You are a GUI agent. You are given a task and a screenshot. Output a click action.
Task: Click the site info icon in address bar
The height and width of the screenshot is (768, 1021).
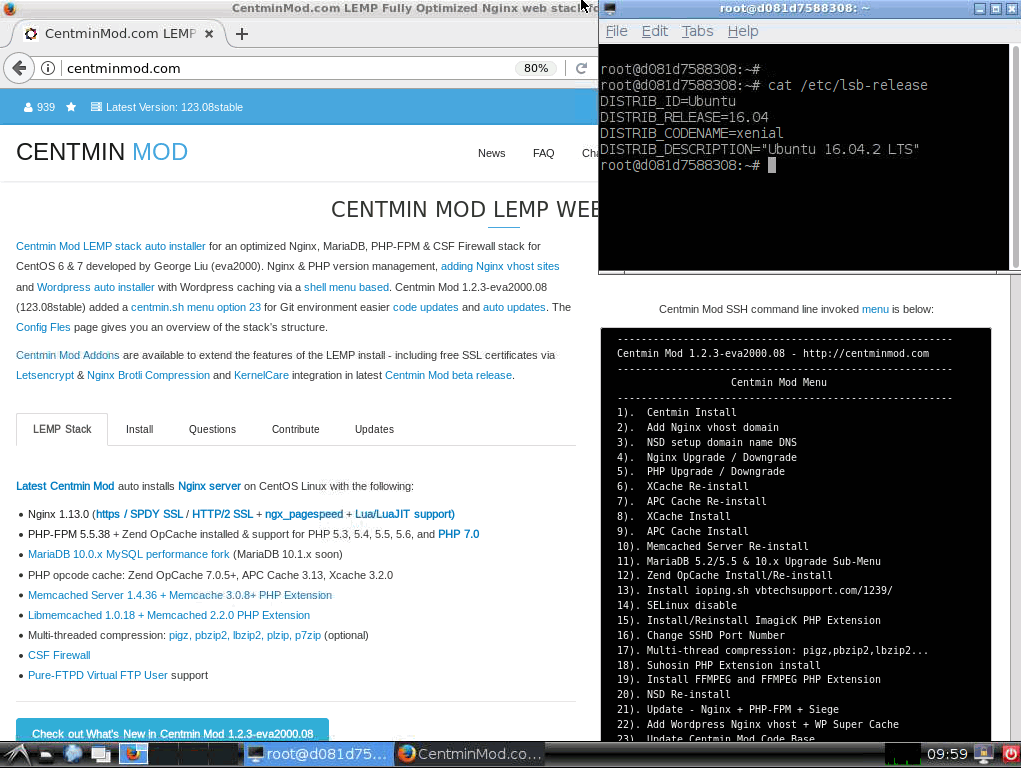[x=48, y=68]
